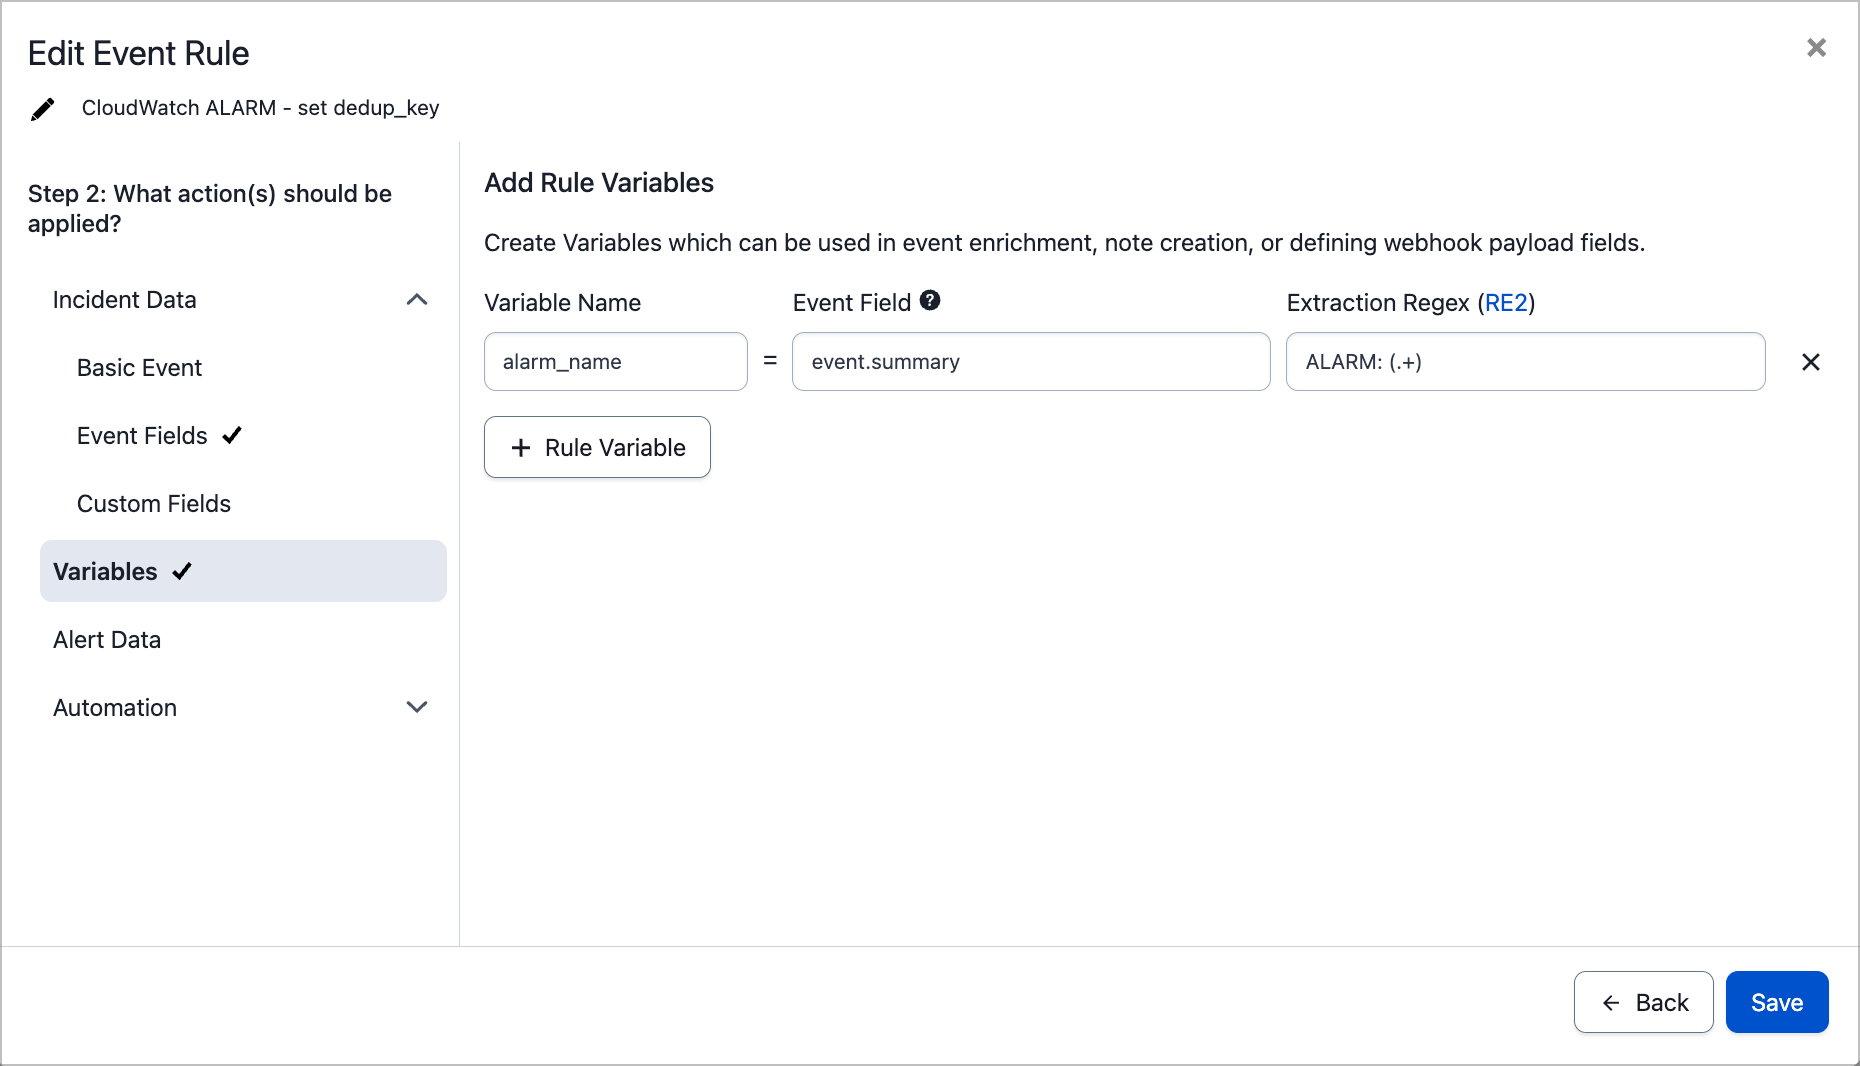Open Custom Fields in sidebar

[x=154, y=504]
